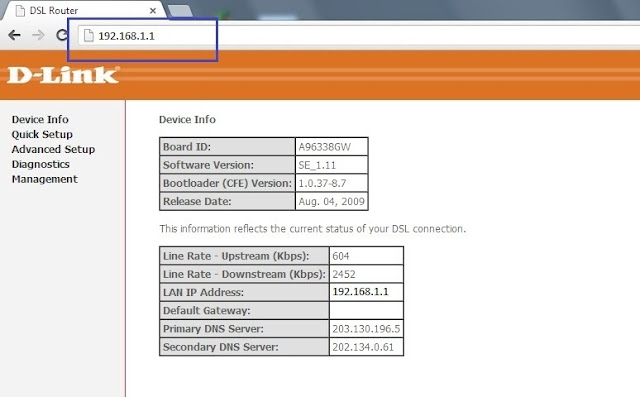Open a new tab with the new-tab button
This screenshot has height=397, width=640.
tap(180, 11)
